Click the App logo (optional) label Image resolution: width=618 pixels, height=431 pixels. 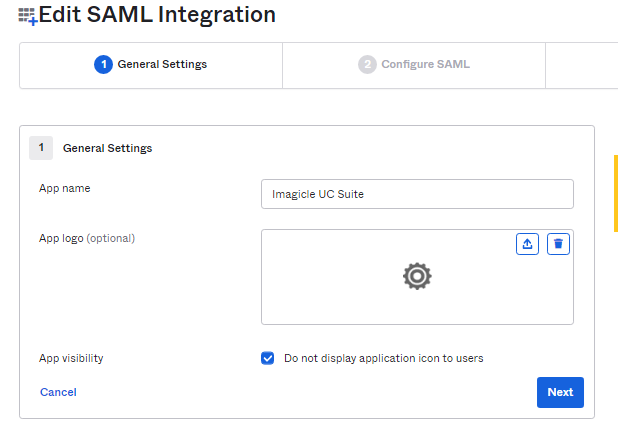point(87,238)
